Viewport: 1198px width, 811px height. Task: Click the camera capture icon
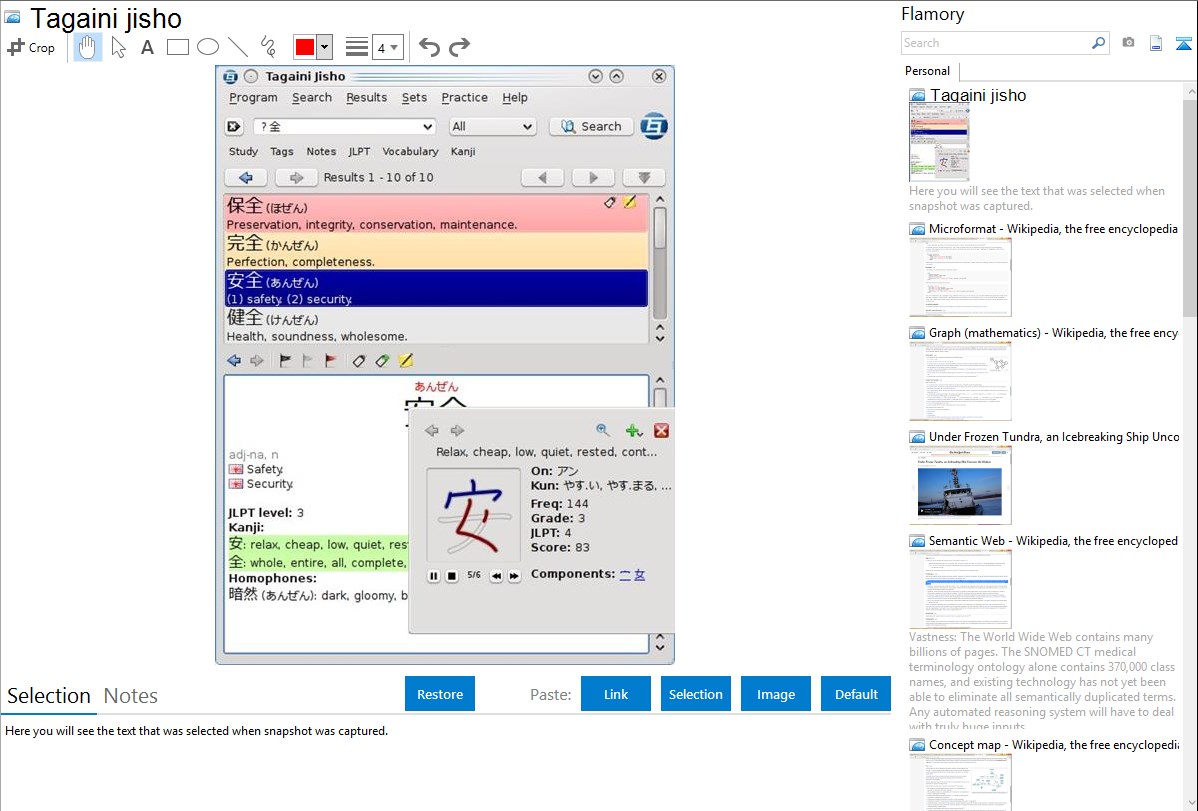1128,43
